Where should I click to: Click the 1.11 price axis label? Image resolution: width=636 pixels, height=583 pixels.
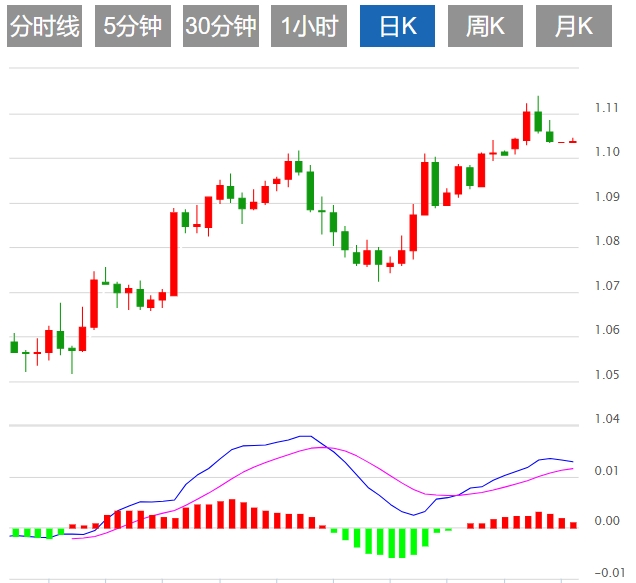pos(607,107)
